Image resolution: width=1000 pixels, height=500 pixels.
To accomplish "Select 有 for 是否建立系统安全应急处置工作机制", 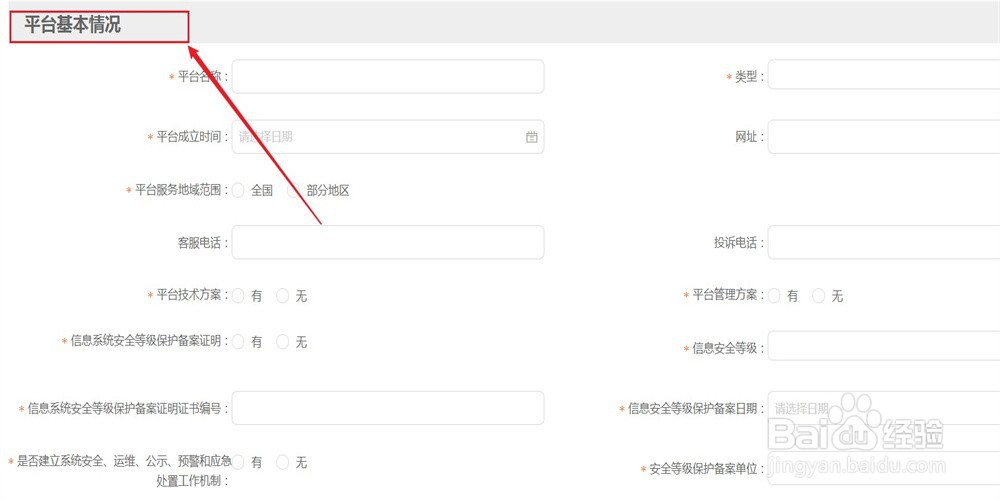I will coord(238,462).
